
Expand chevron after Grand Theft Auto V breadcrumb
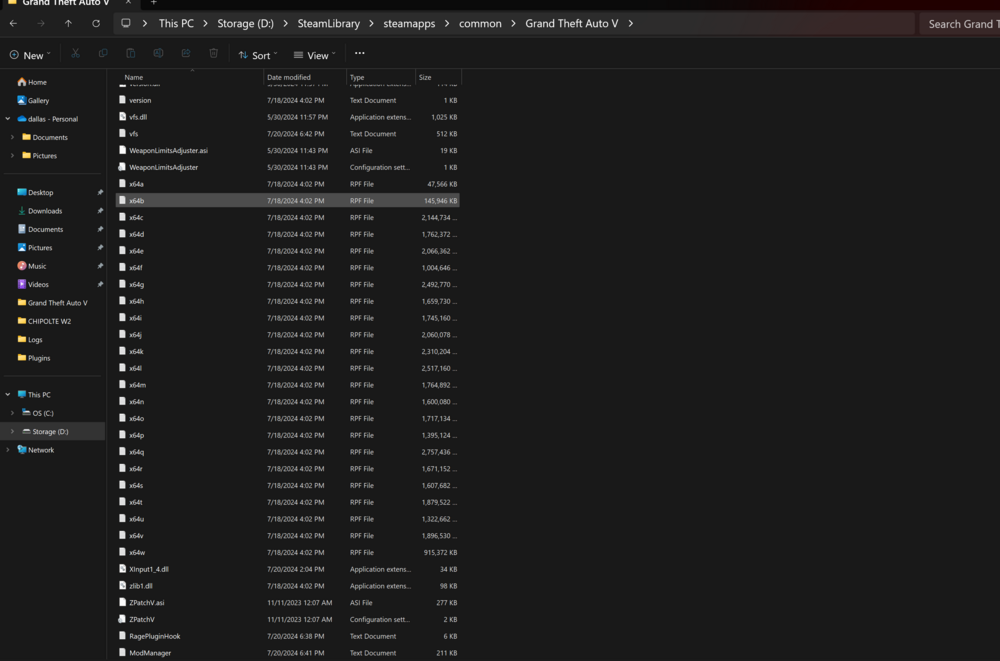pos(631,24)
